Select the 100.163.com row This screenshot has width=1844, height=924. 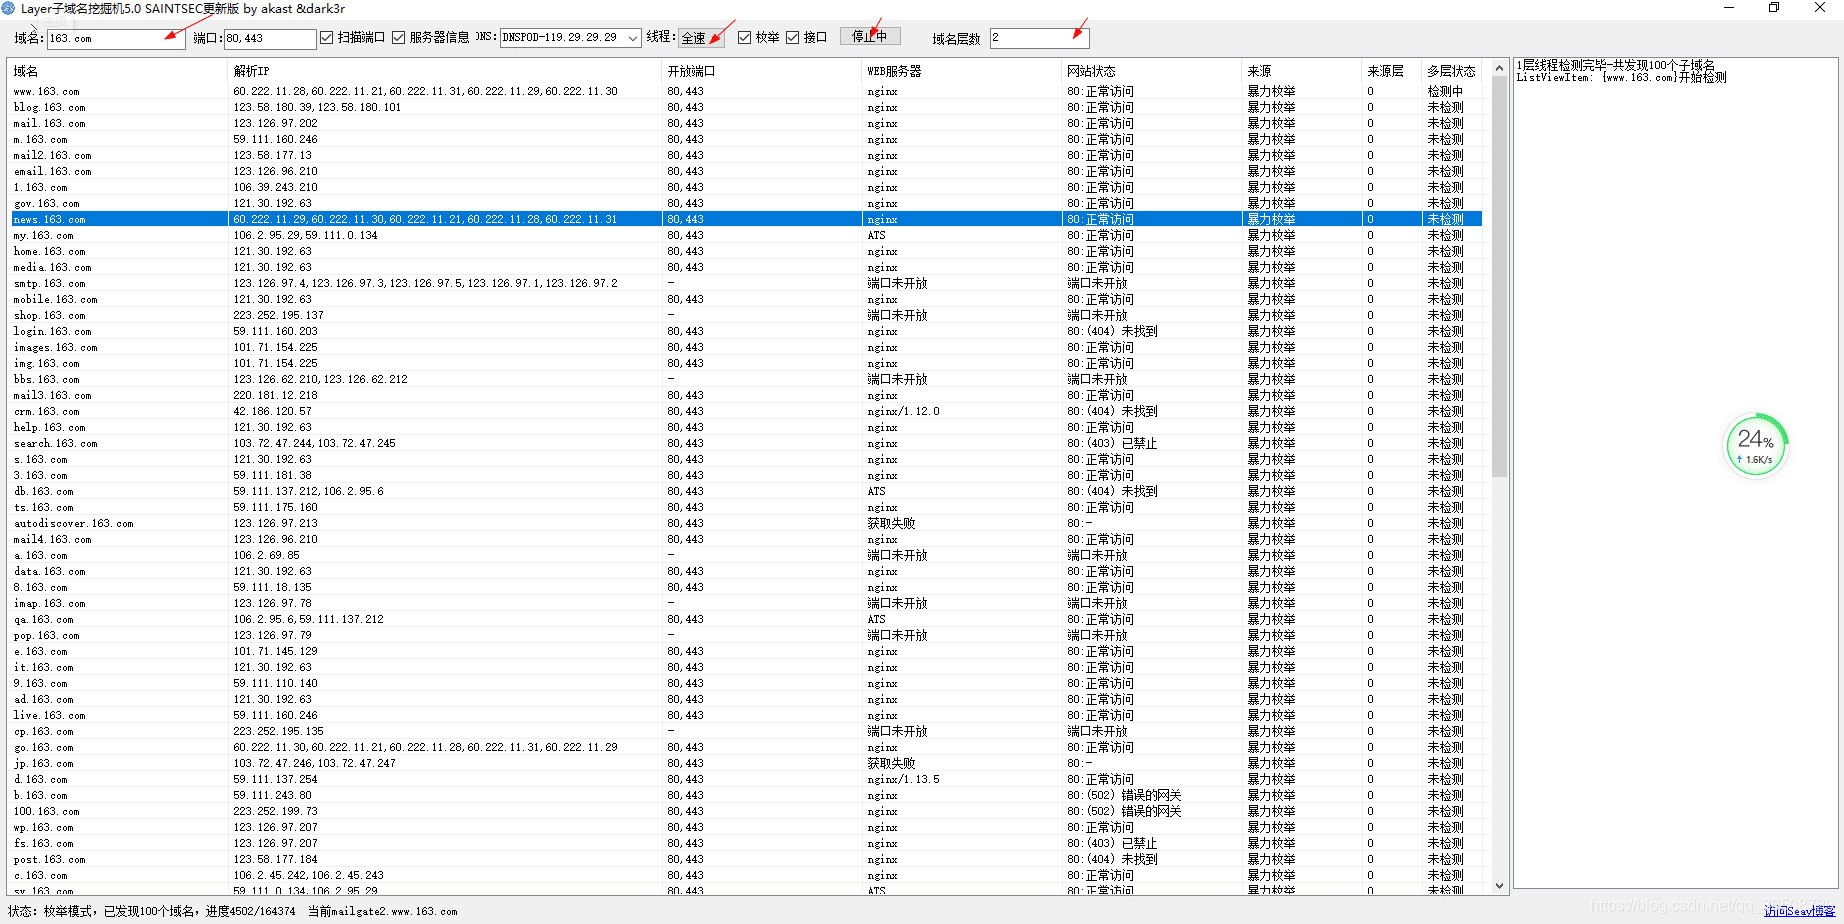746,811
